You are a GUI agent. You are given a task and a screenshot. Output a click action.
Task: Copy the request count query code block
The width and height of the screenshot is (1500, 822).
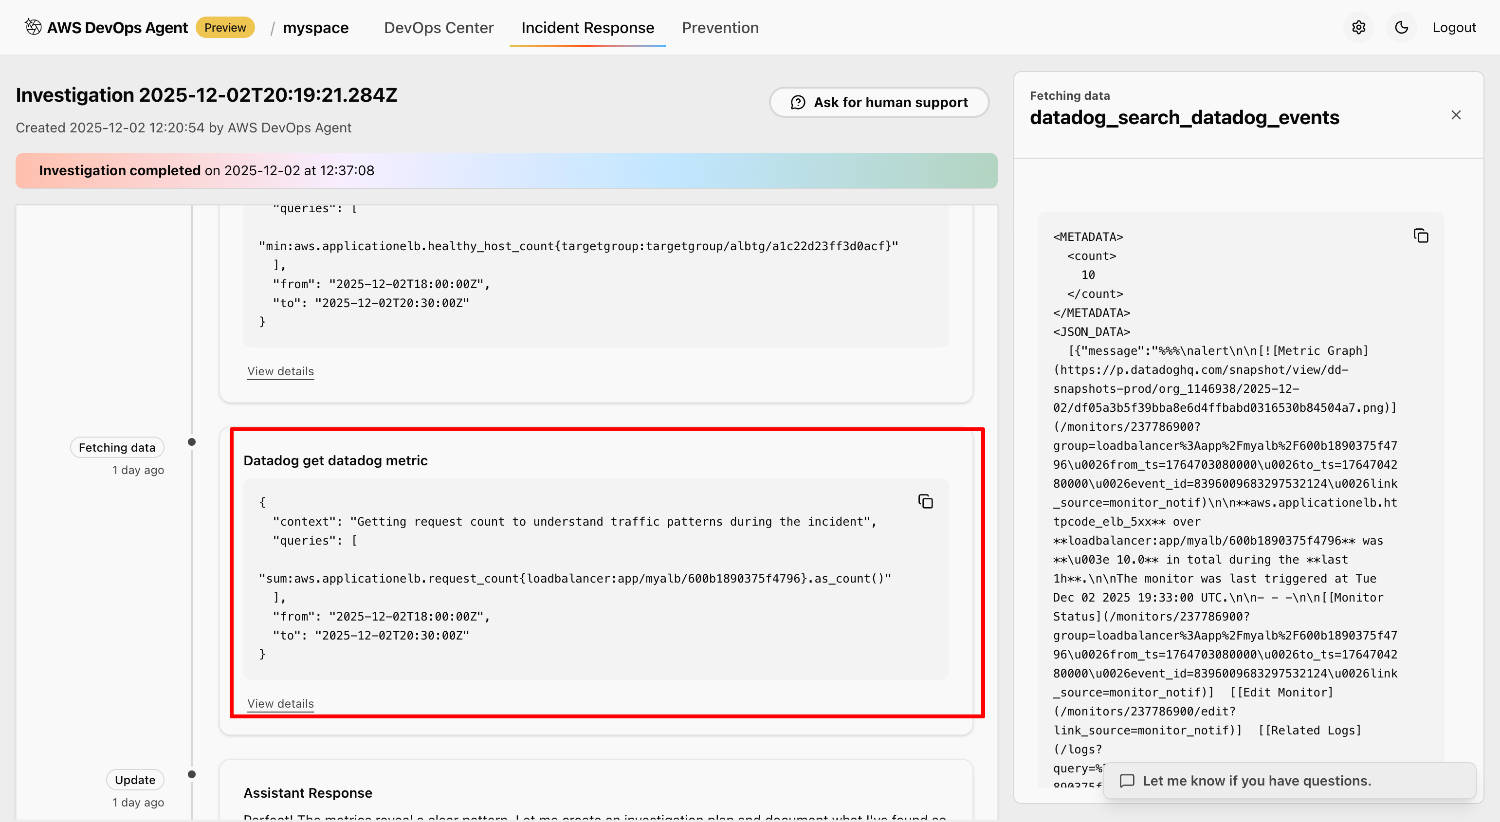[x=926, y=501]
